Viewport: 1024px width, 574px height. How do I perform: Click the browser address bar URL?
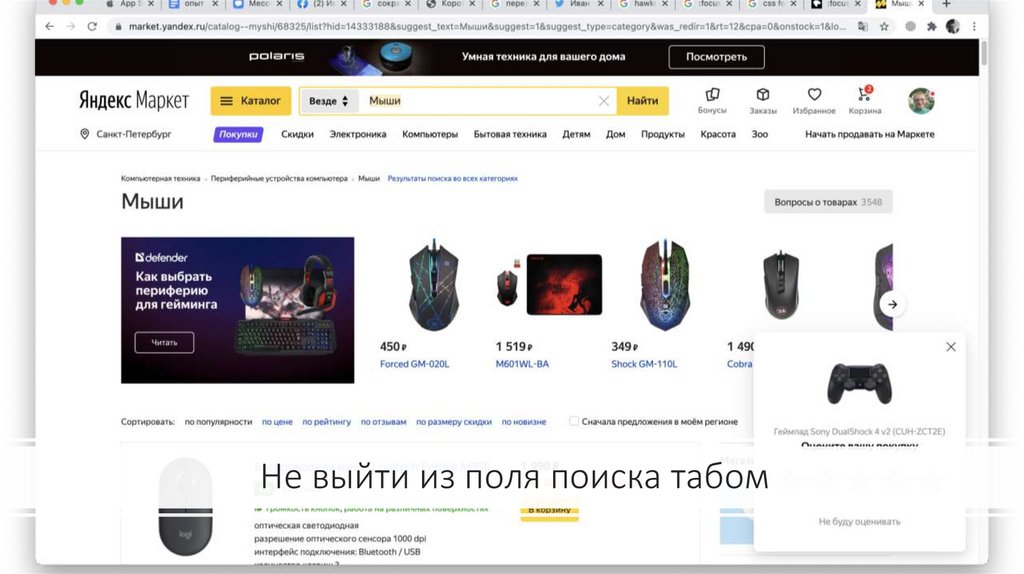pos(487,27)
